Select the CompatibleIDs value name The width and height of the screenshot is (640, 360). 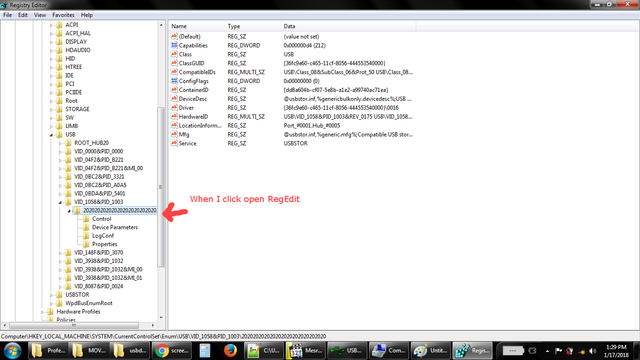(197, 72)
